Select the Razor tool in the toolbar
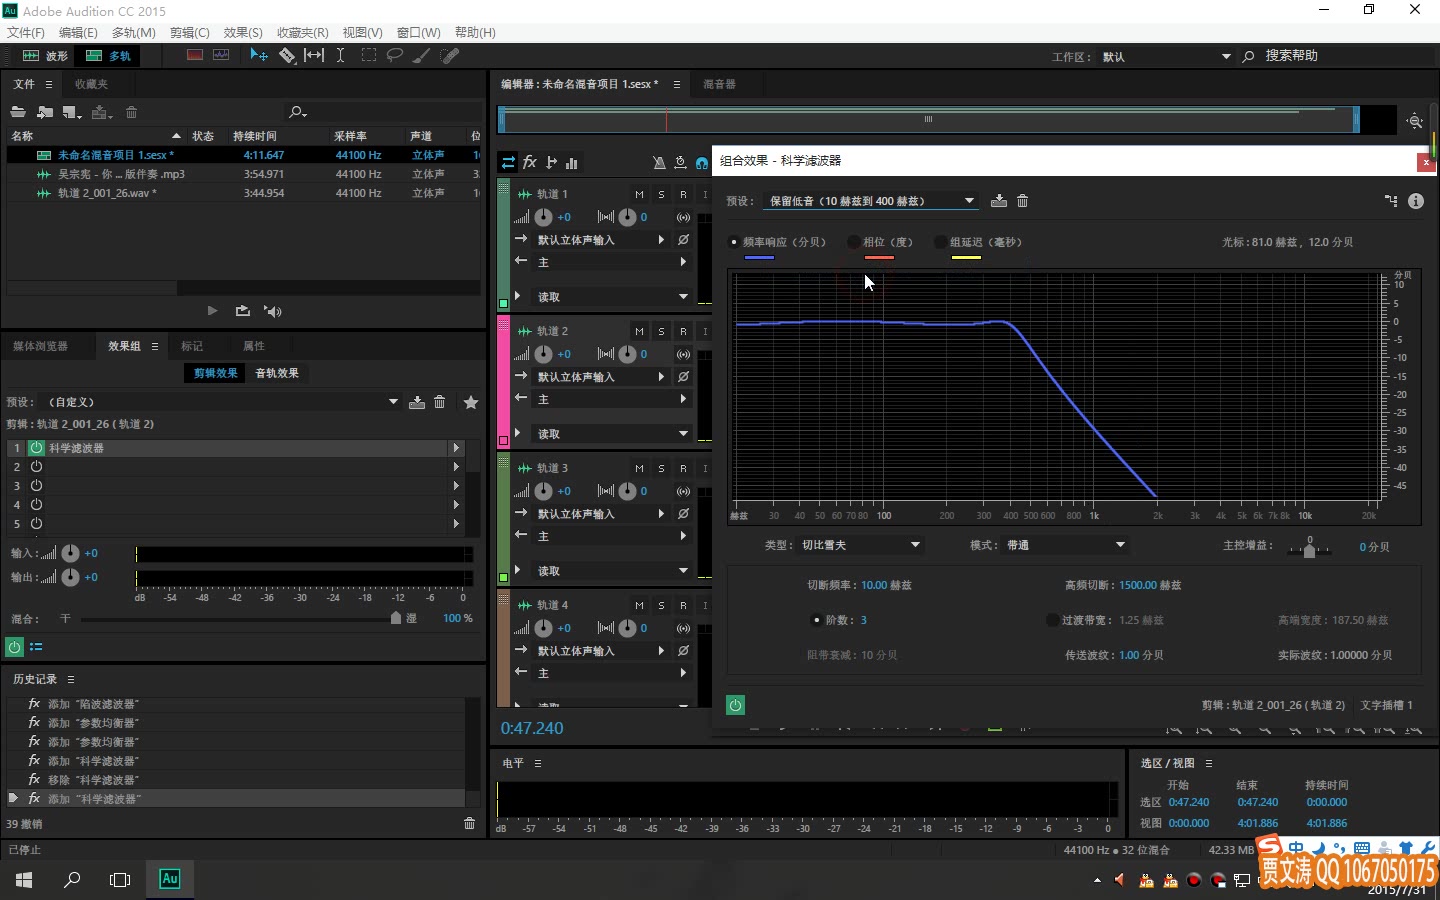This screenshot has width=1440, height=900. (287, 56)
